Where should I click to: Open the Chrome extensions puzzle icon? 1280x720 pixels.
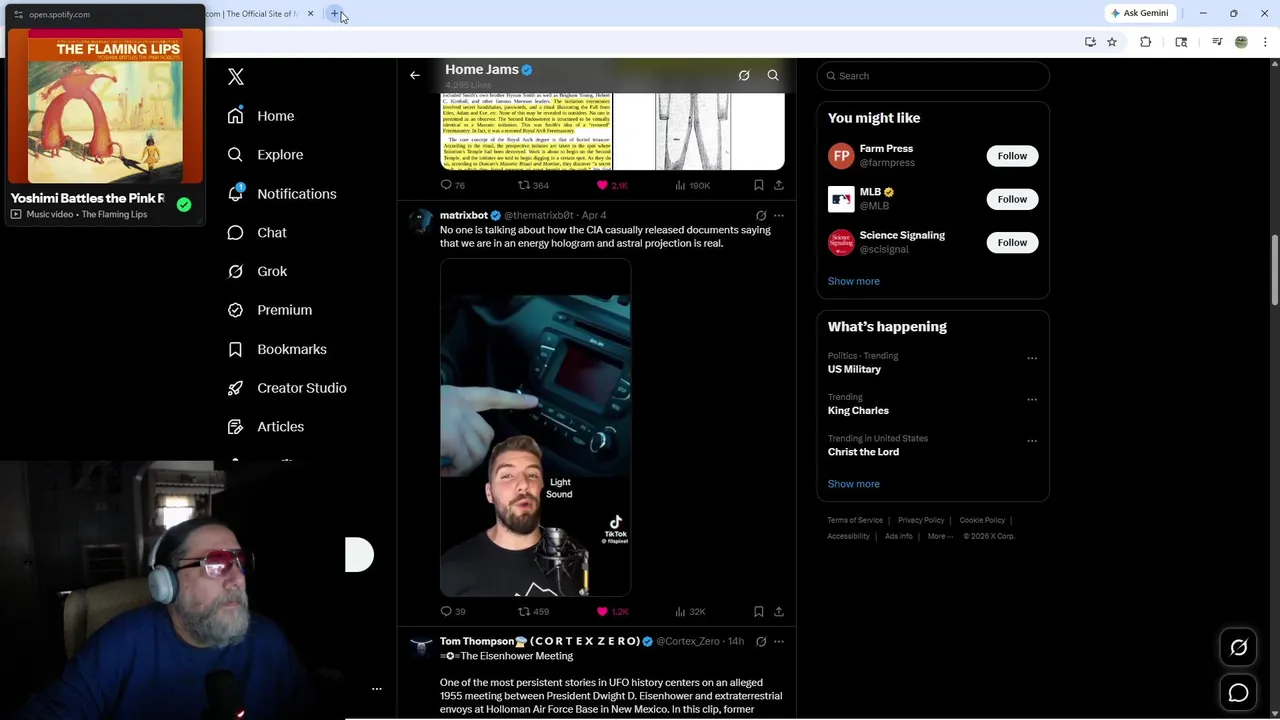(x=1146, y=42)
